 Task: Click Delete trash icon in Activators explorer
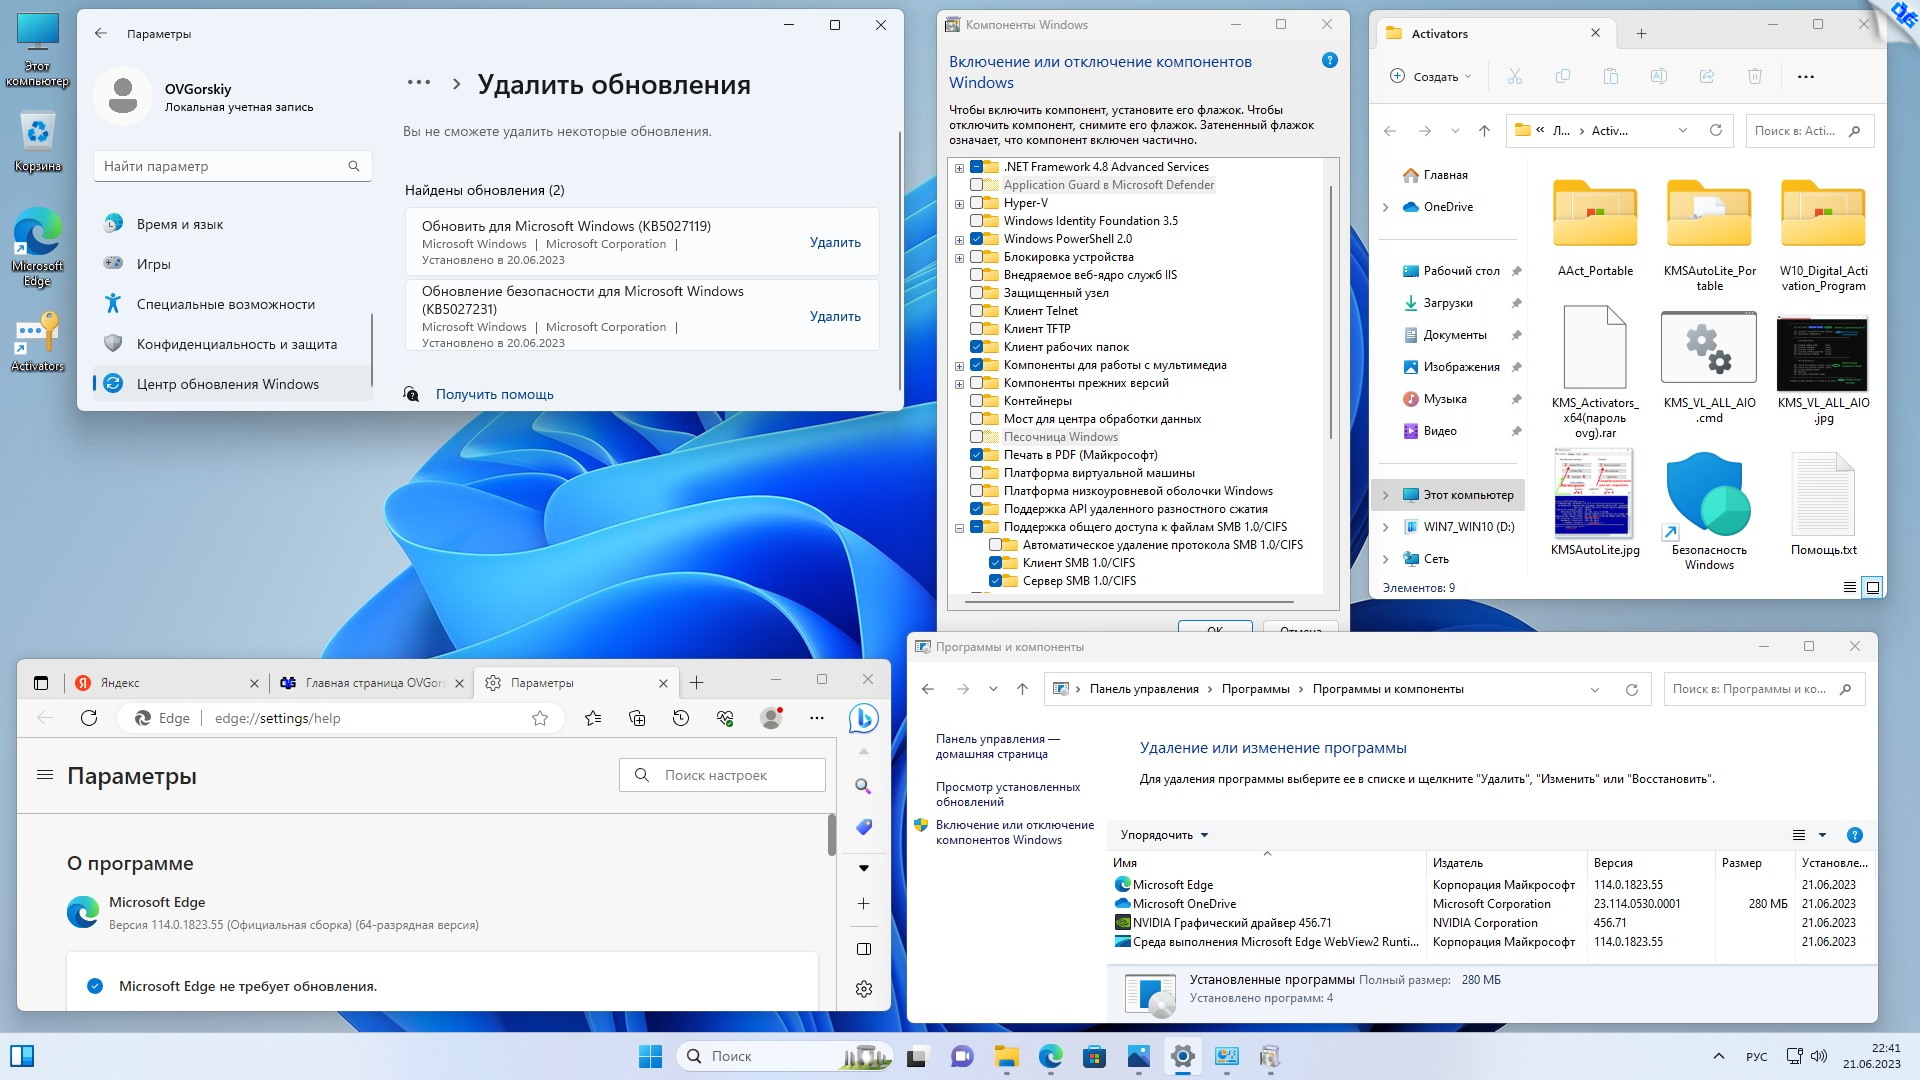coord(1755,76)
